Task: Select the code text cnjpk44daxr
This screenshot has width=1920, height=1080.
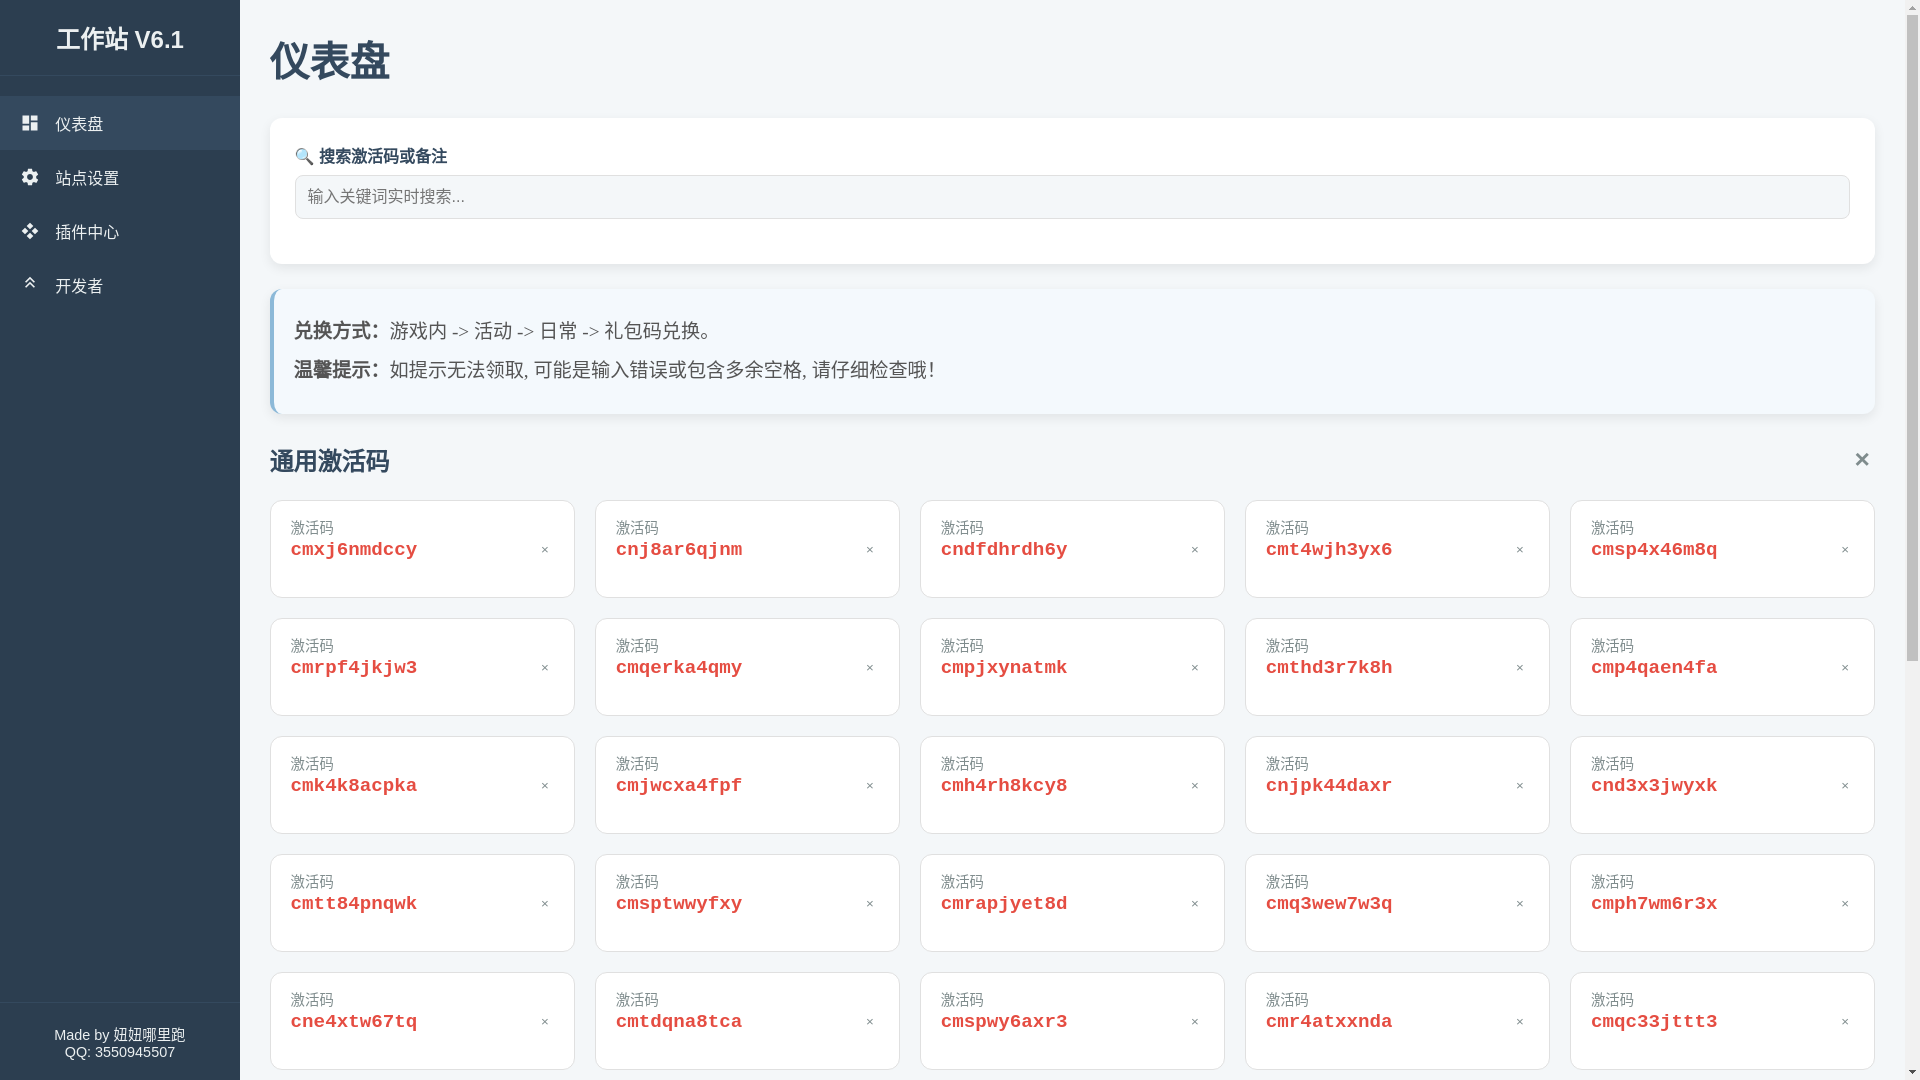Action: [x=1329, y=786]
